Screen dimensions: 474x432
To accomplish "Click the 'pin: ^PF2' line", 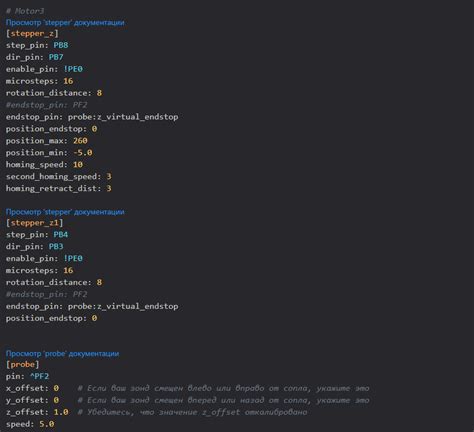I will point(27,376).
